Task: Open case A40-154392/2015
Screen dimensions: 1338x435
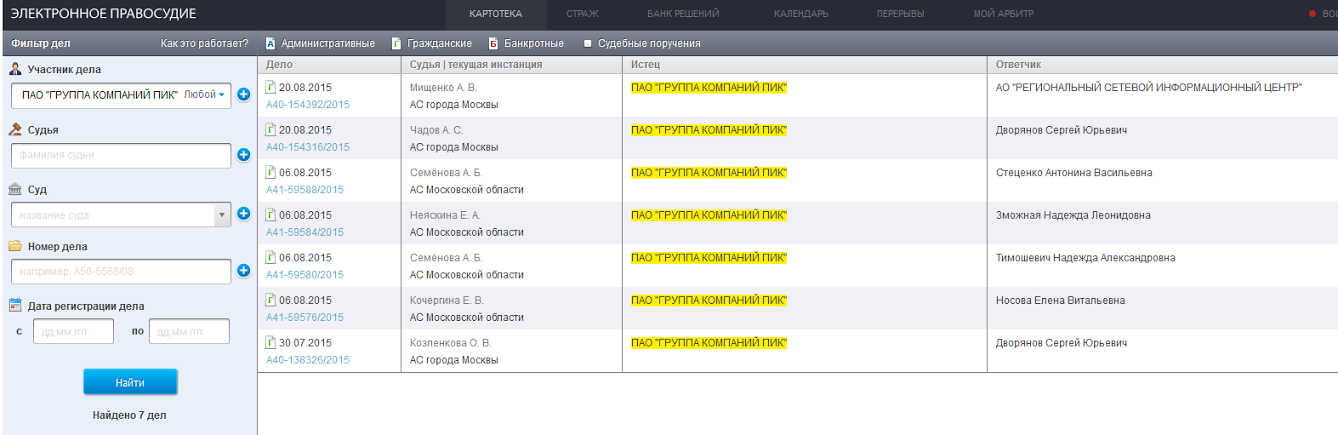Action: point(308,105)
